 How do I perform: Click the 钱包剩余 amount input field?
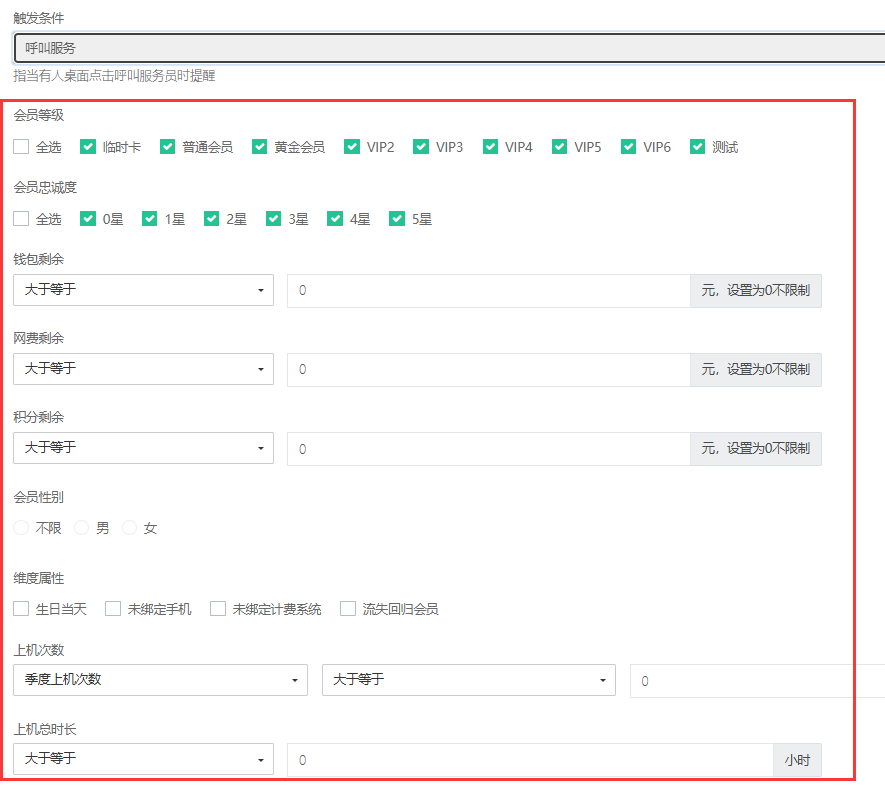click(x=489, y=291)
